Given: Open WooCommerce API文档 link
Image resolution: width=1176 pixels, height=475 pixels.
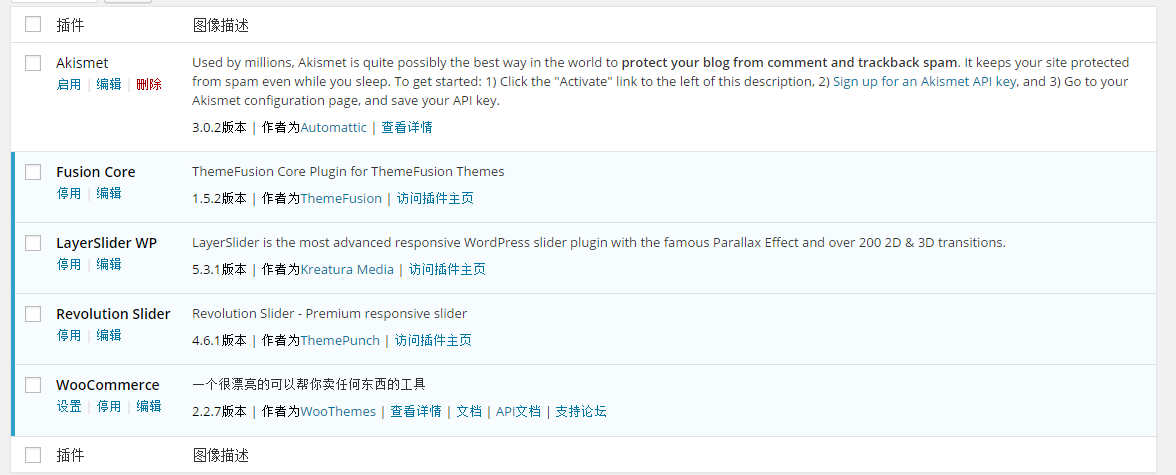Looking at the screenshot, I should pyautogui.click(x=518, y=412).
